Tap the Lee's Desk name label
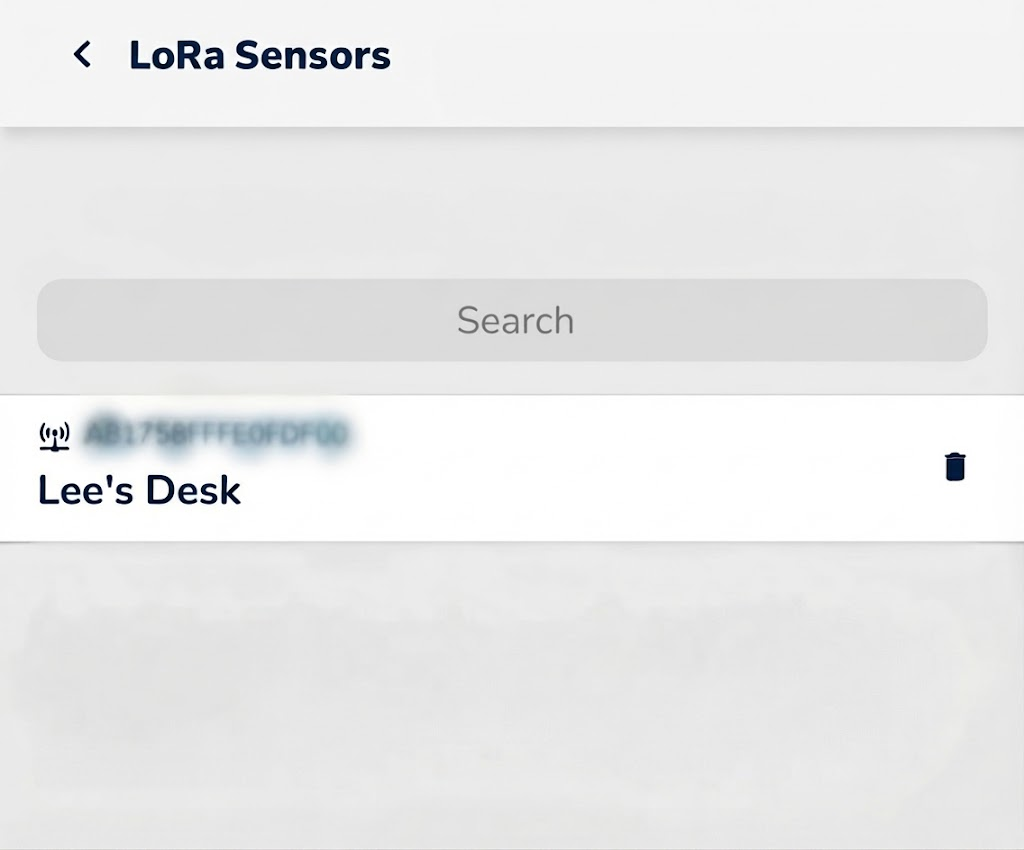The image size is (1024, 850). 139,490
